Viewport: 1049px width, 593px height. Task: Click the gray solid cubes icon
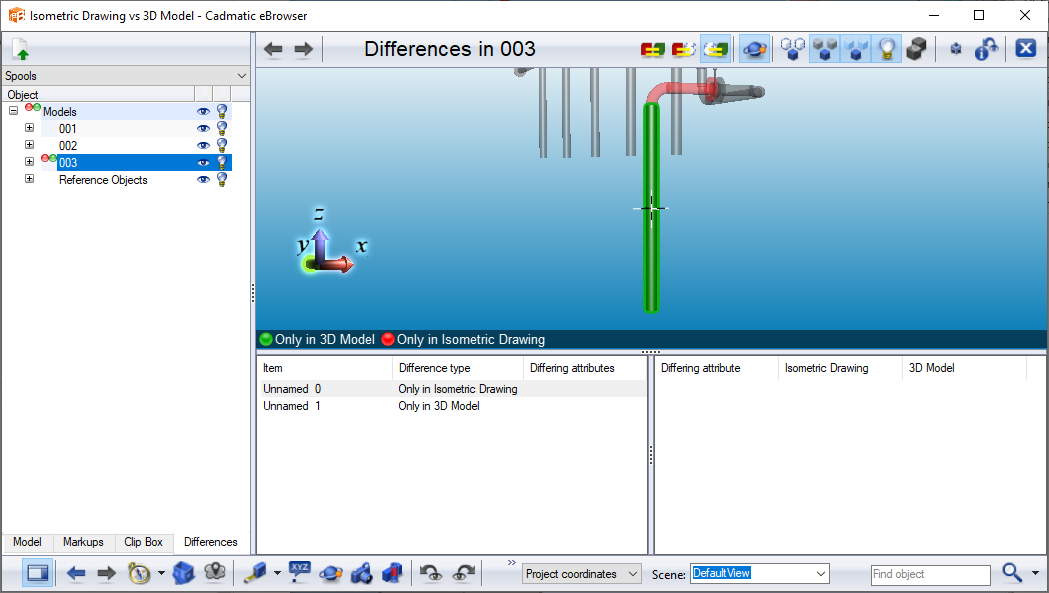[915, 49]
